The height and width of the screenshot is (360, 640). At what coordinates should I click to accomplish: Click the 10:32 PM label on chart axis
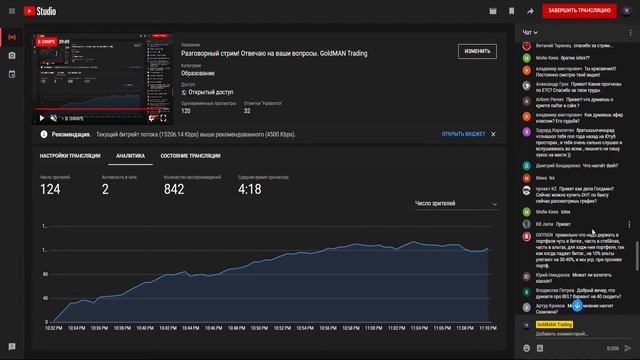pos(53,328)
